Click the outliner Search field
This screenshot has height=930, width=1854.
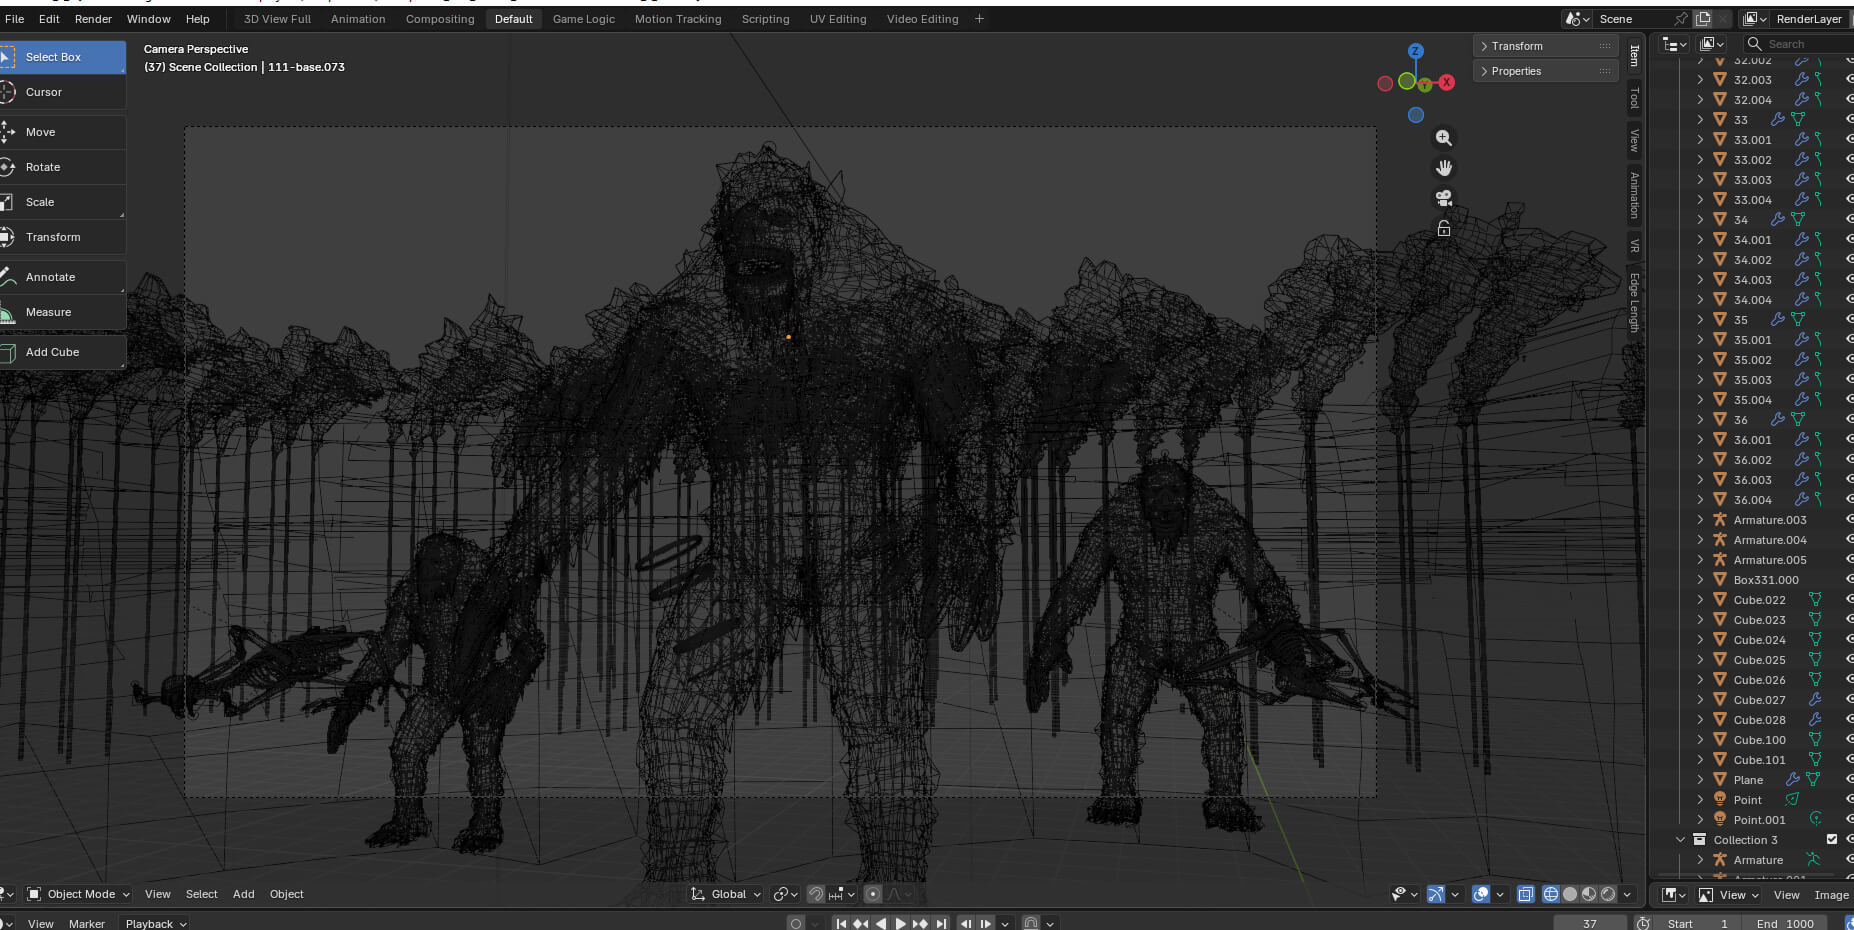1800,44
